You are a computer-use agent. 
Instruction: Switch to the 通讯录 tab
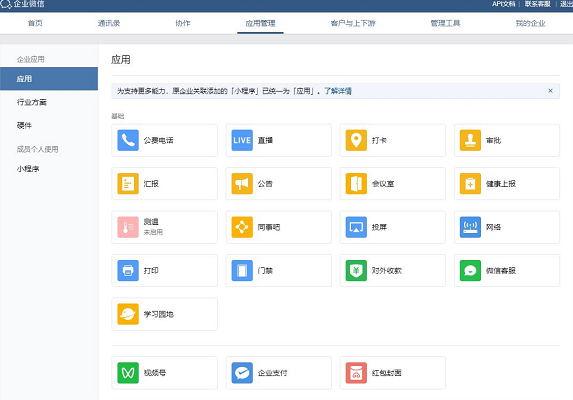(109, 23)
